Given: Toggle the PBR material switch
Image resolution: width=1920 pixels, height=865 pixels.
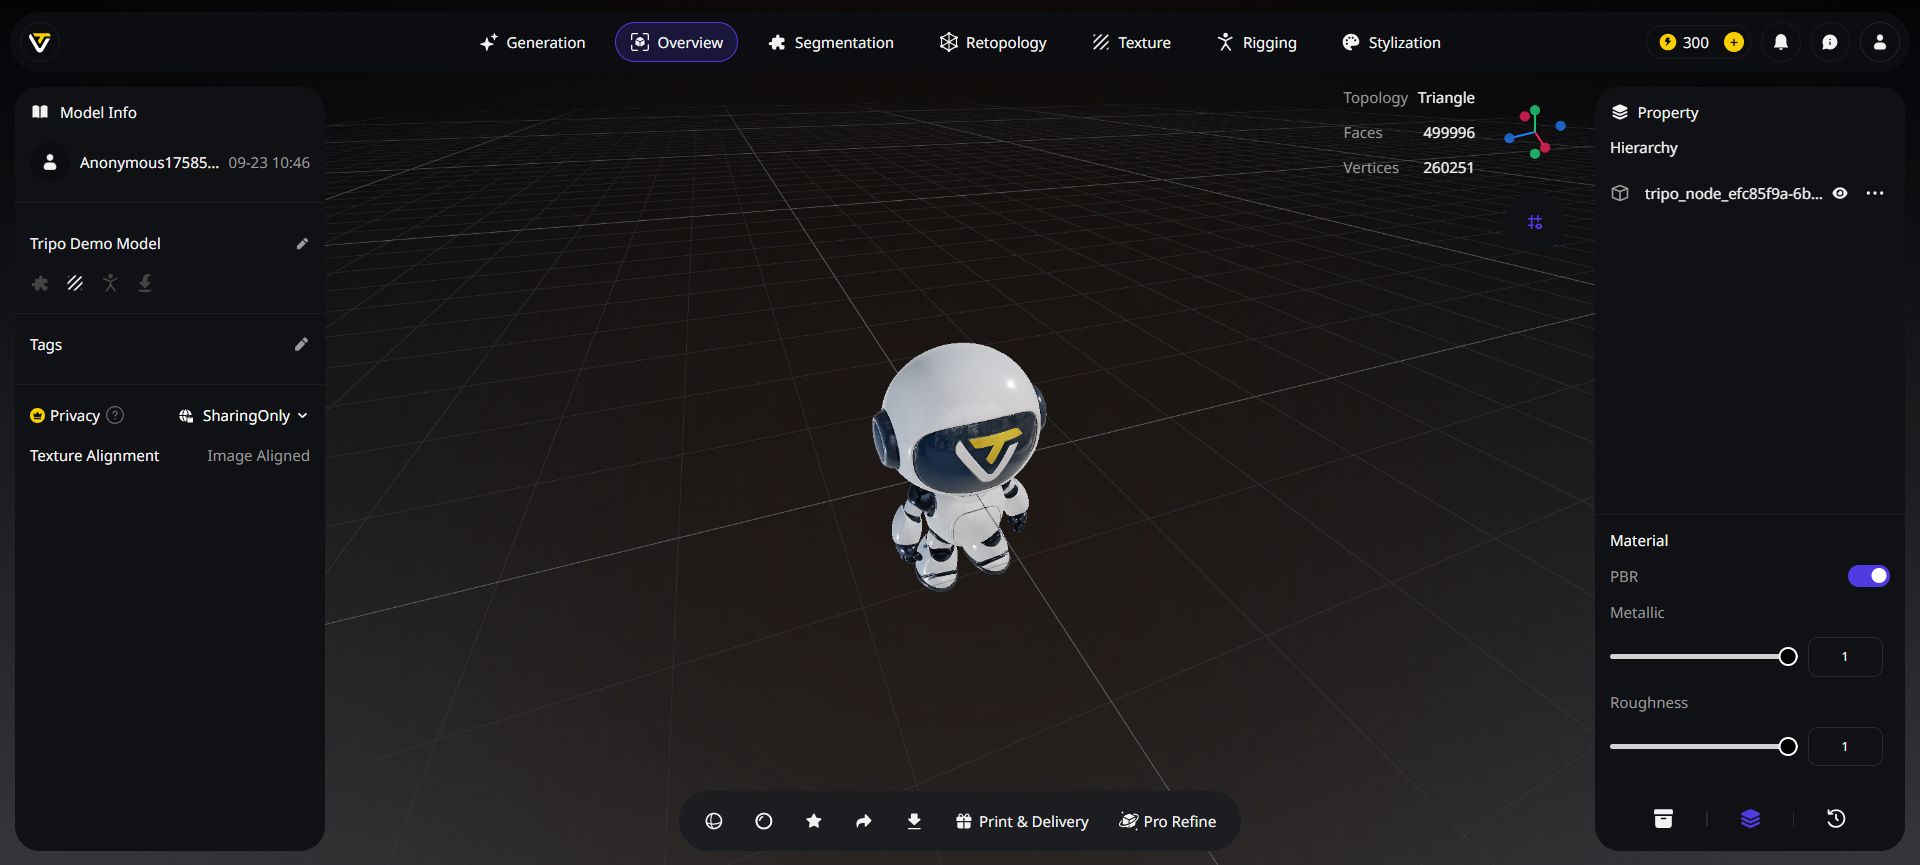Looking at the screenshot, I should click(x=1868, y=576).
